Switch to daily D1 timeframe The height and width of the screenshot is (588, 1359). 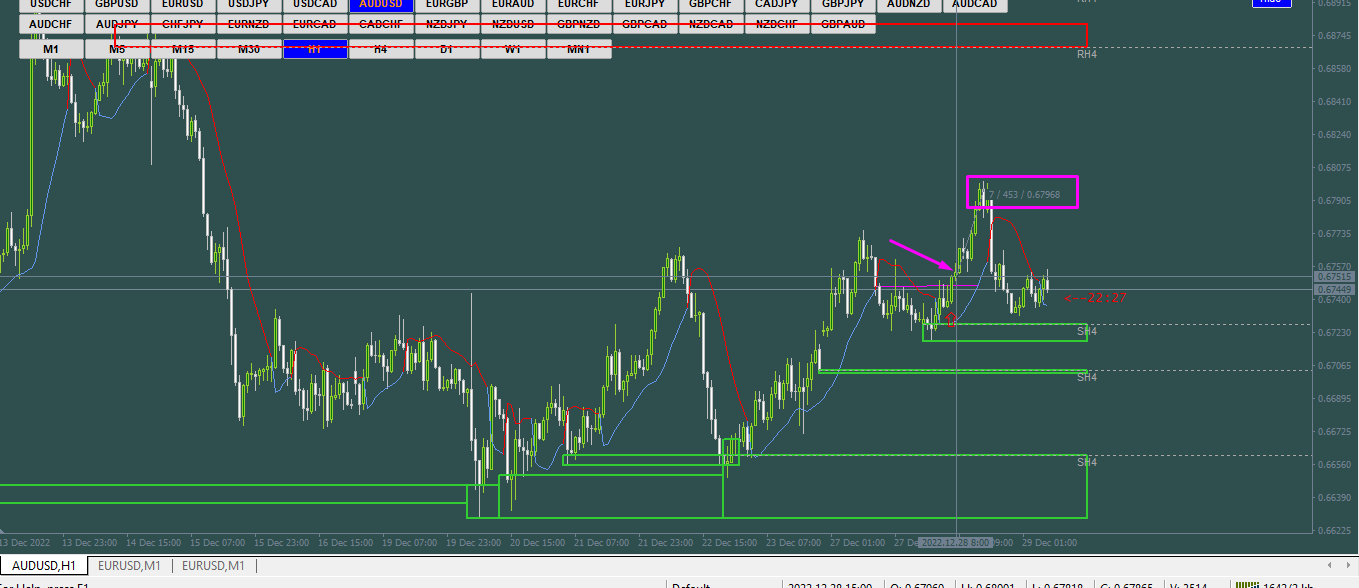447,49
